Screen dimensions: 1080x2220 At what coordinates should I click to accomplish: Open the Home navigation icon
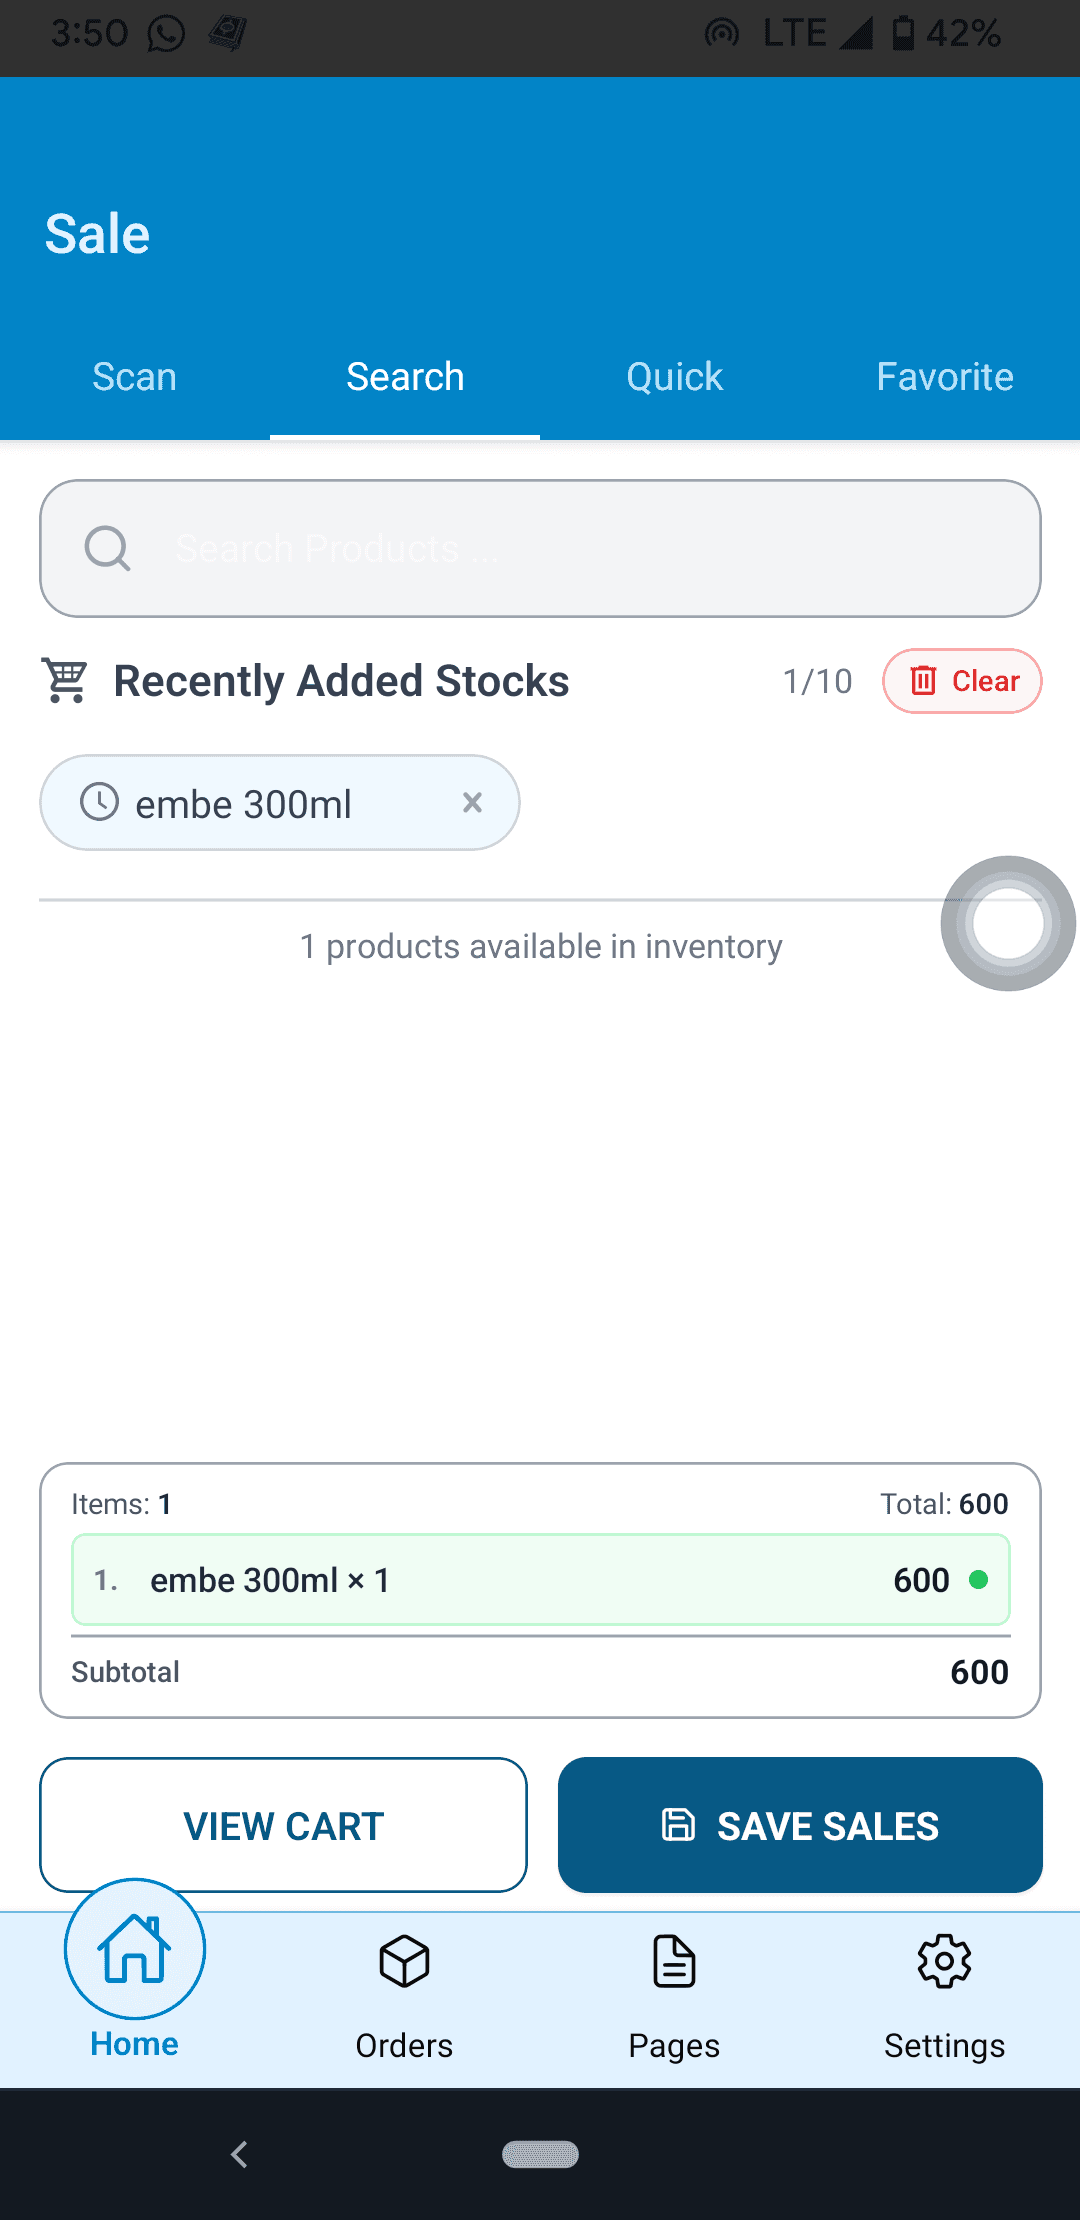click(x=135, y=1949)
